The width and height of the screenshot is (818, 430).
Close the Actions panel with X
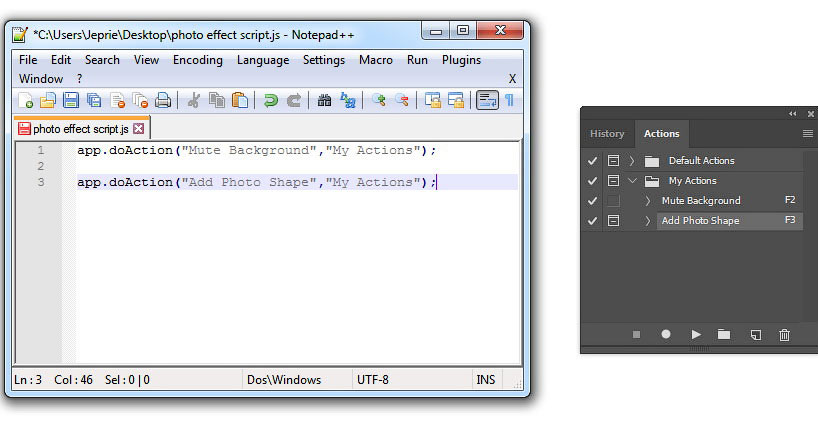pyautogui.click(x=810, y=114)
